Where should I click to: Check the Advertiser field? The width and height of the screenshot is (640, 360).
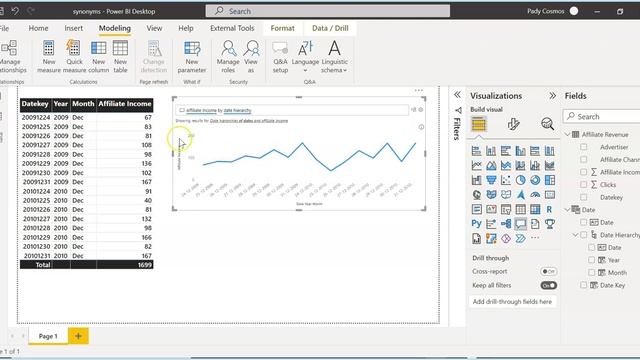(584, 147)
